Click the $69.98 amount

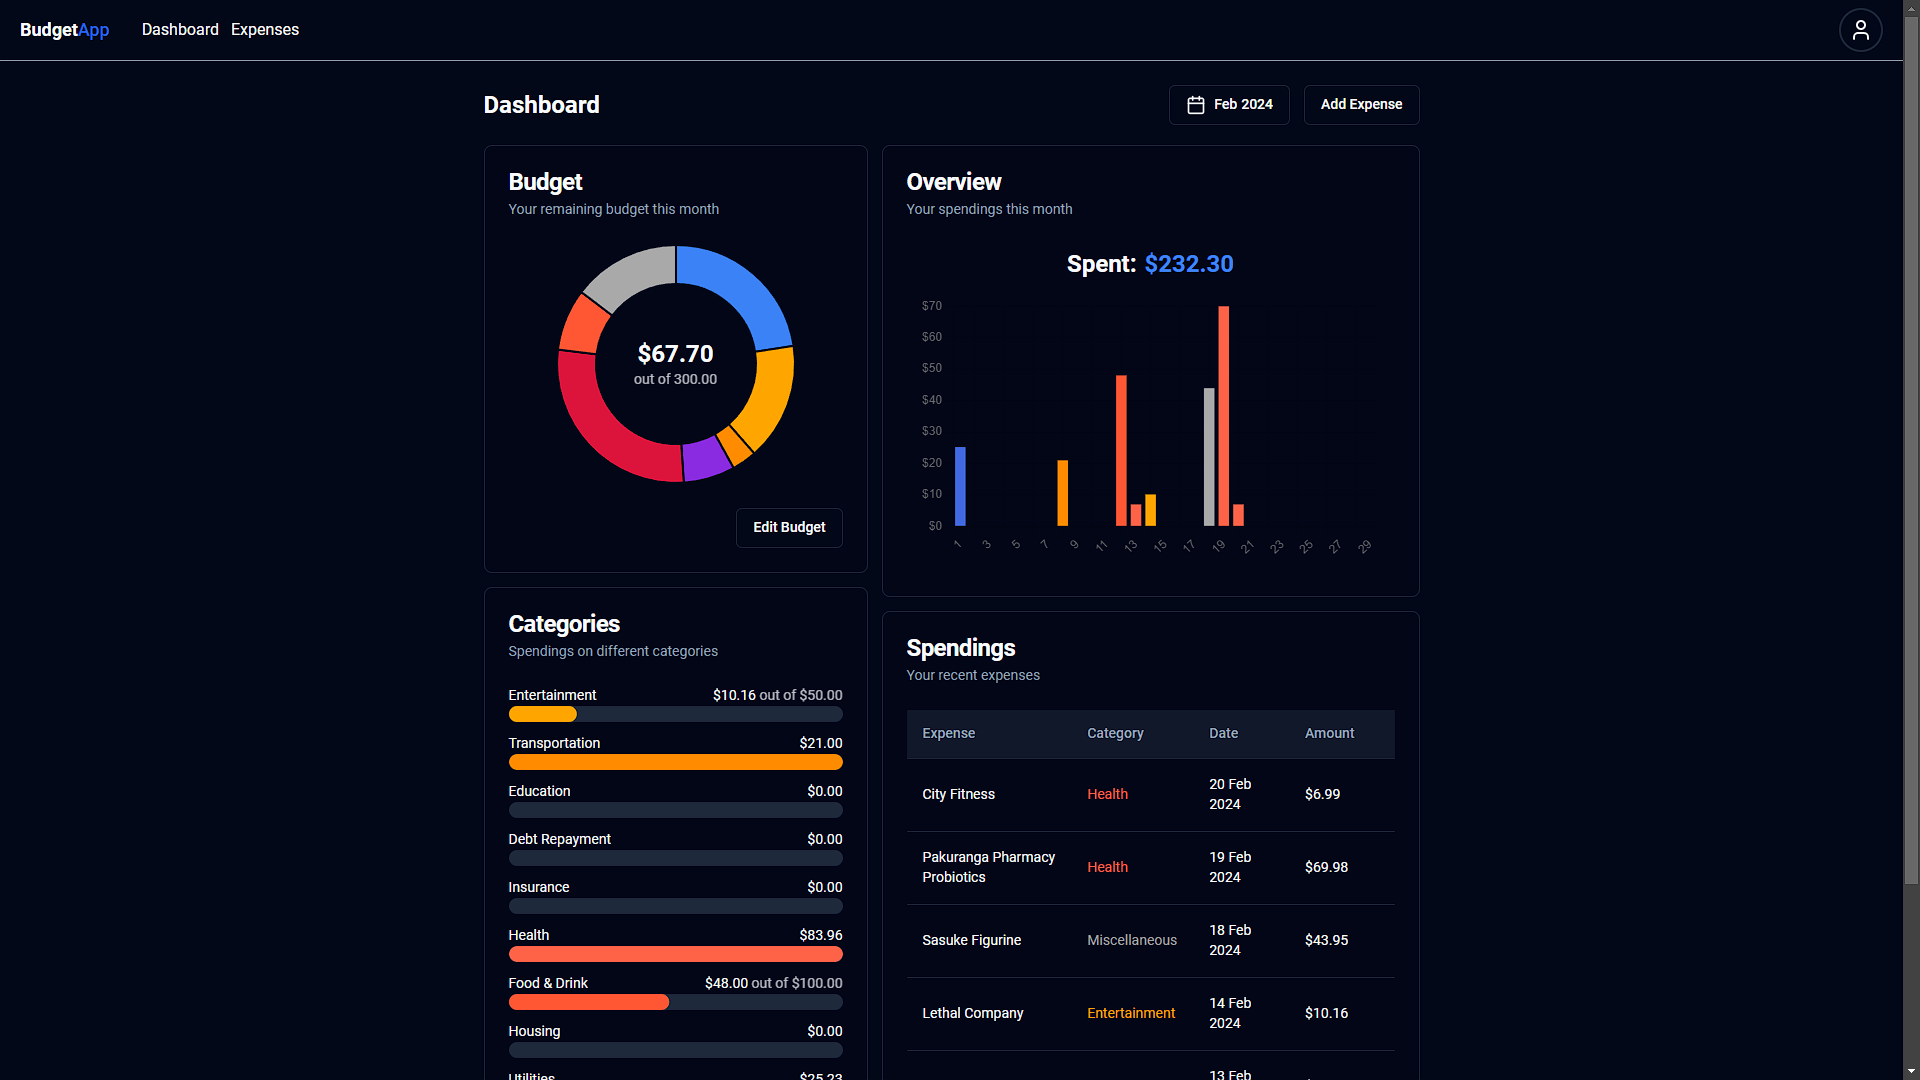[x=1326, y=868]
